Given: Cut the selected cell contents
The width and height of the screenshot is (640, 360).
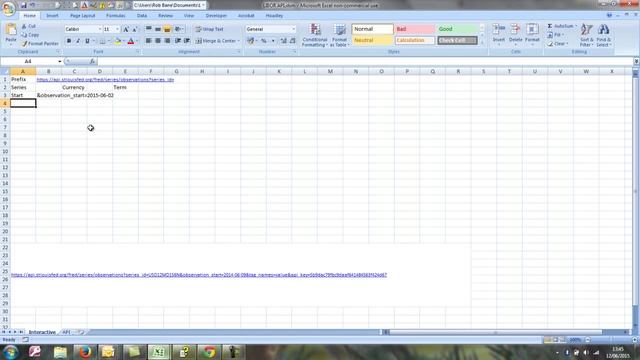Looking at the screenshot, I should point(29,26).
